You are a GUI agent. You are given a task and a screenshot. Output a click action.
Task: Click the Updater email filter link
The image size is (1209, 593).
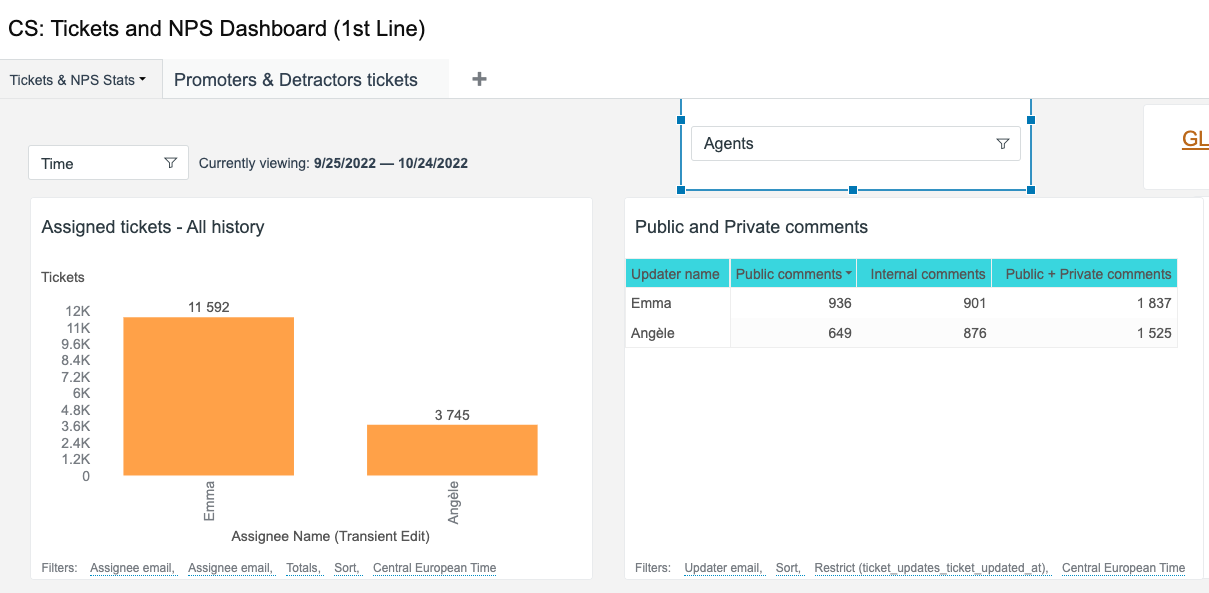[x=723, y=568]
